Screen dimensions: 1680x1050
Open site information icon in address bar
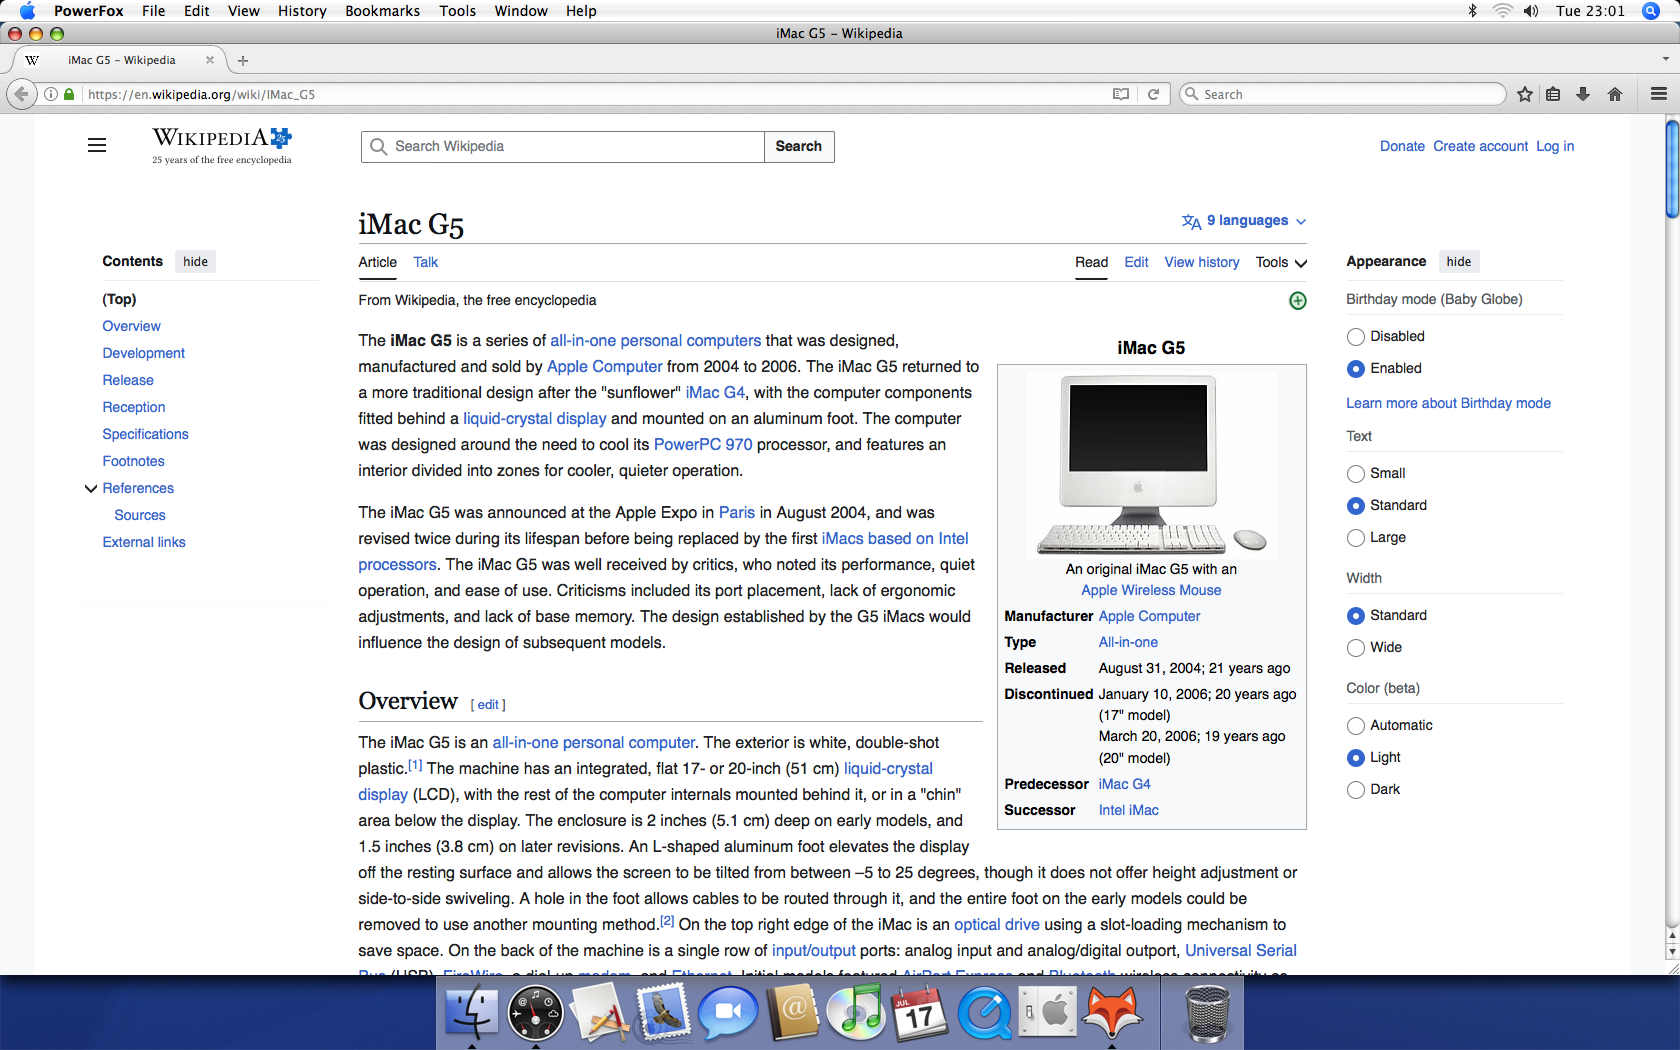[51, 94]
